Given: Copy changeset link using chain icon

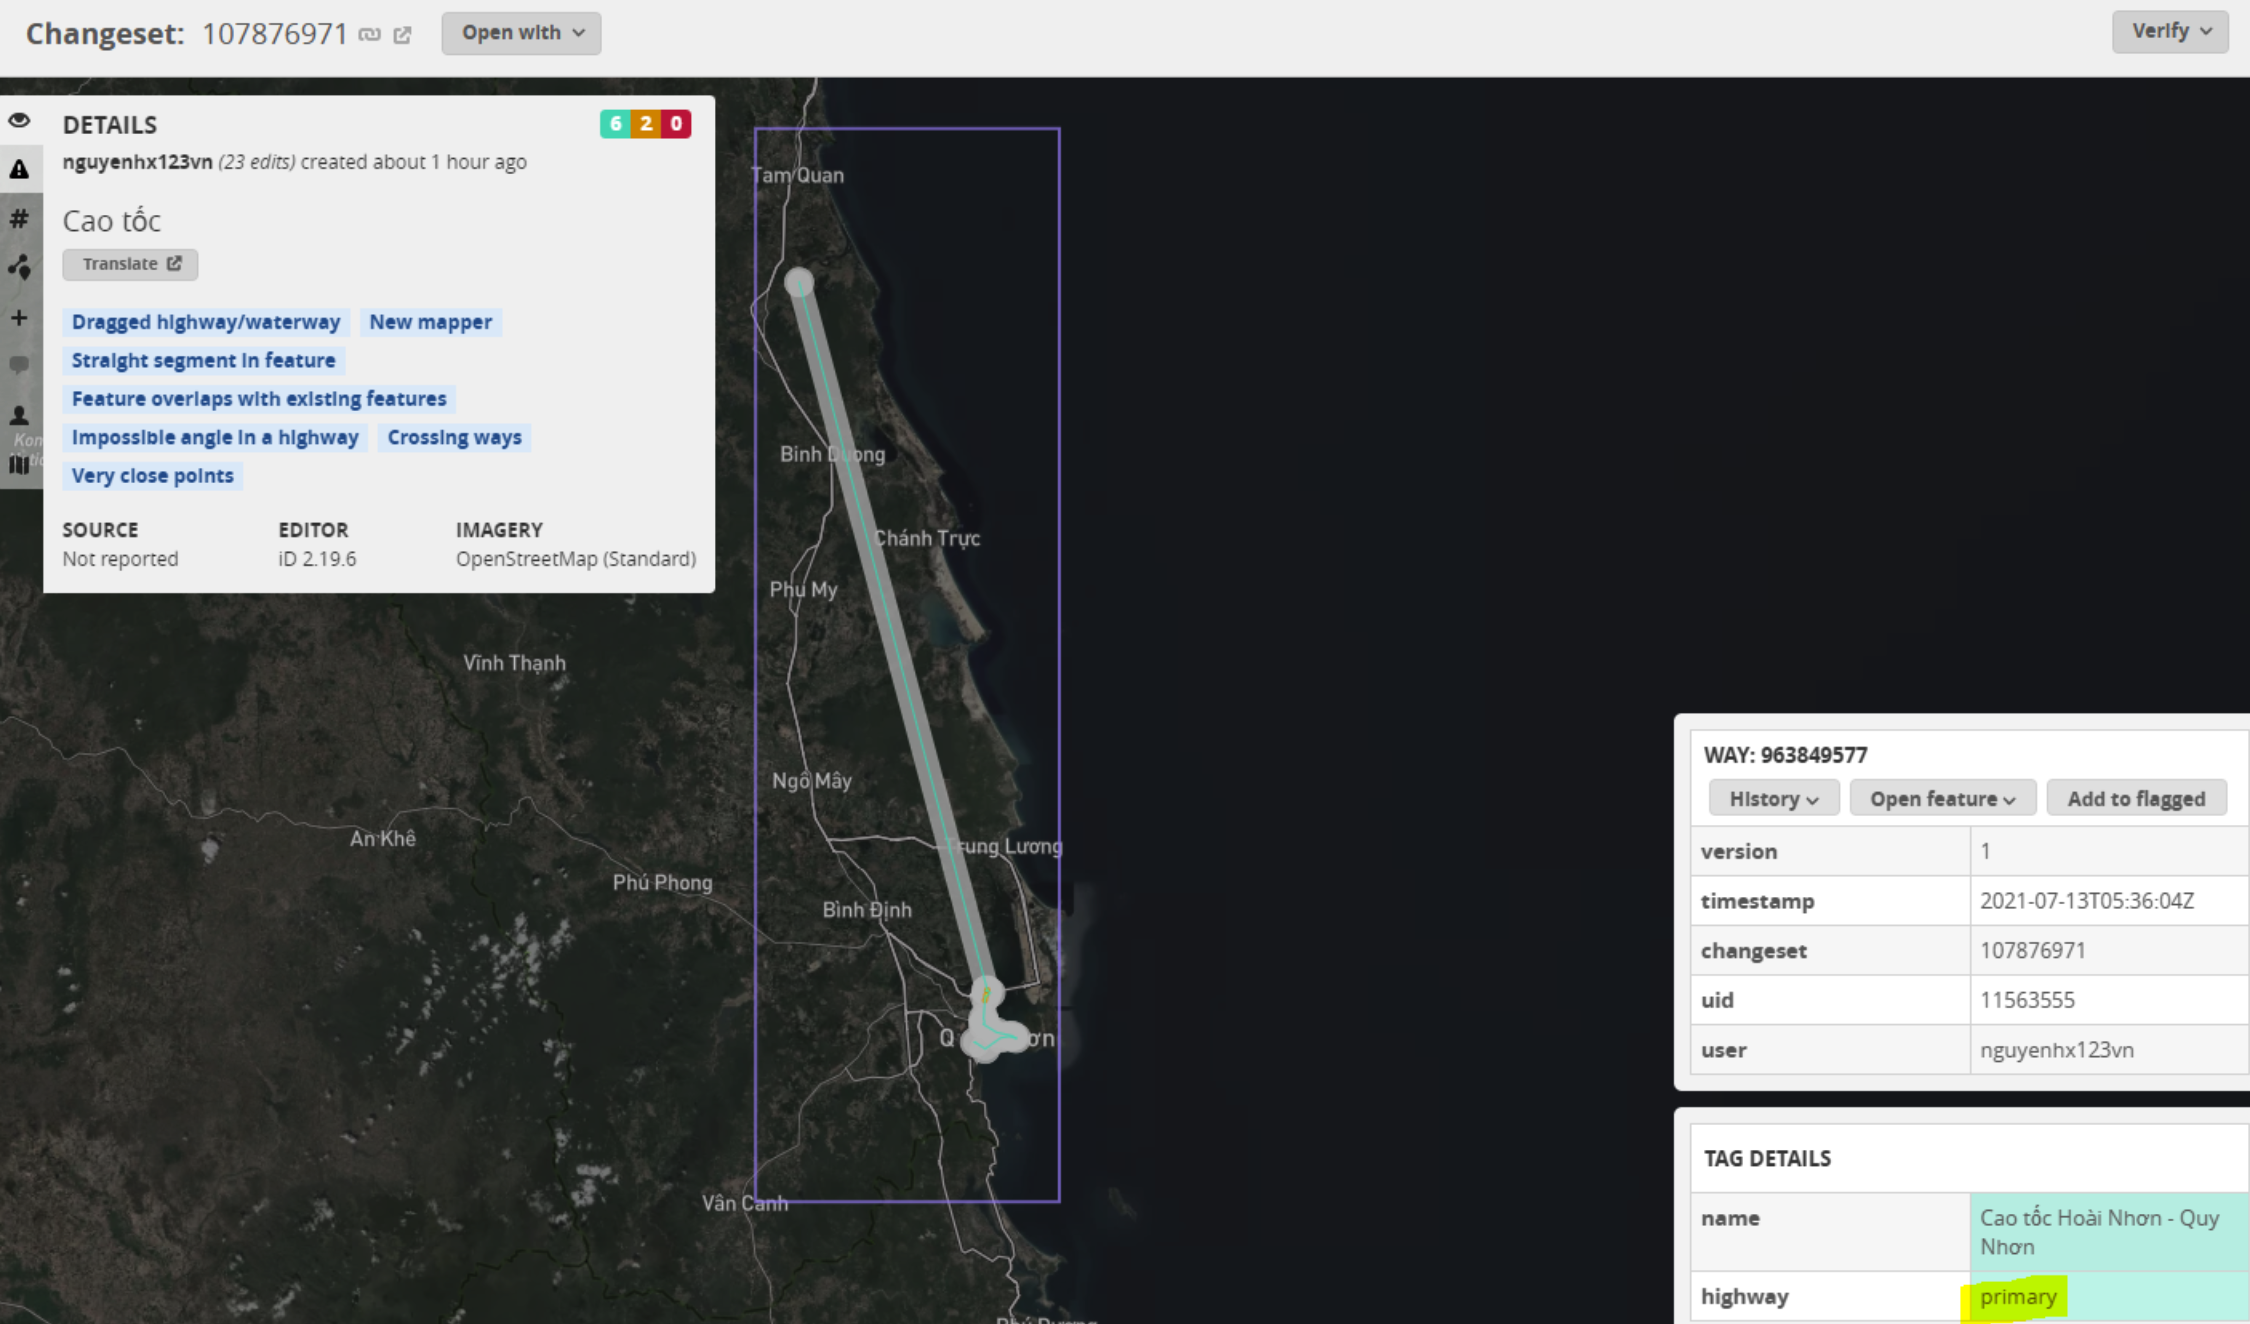Looking at the screenshot, I should click(370, 35).
